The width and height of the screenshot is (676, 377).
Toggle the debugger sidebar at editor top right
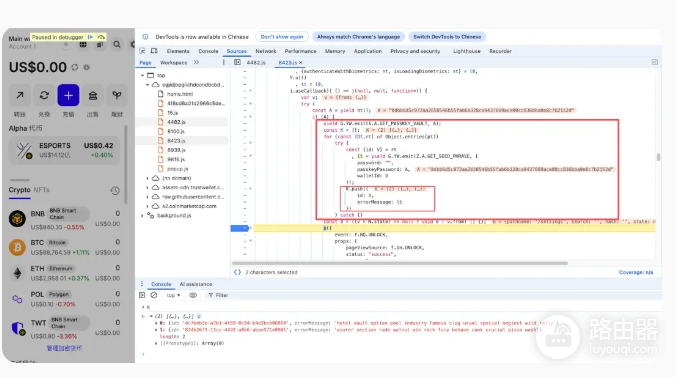tap(655, 62)
